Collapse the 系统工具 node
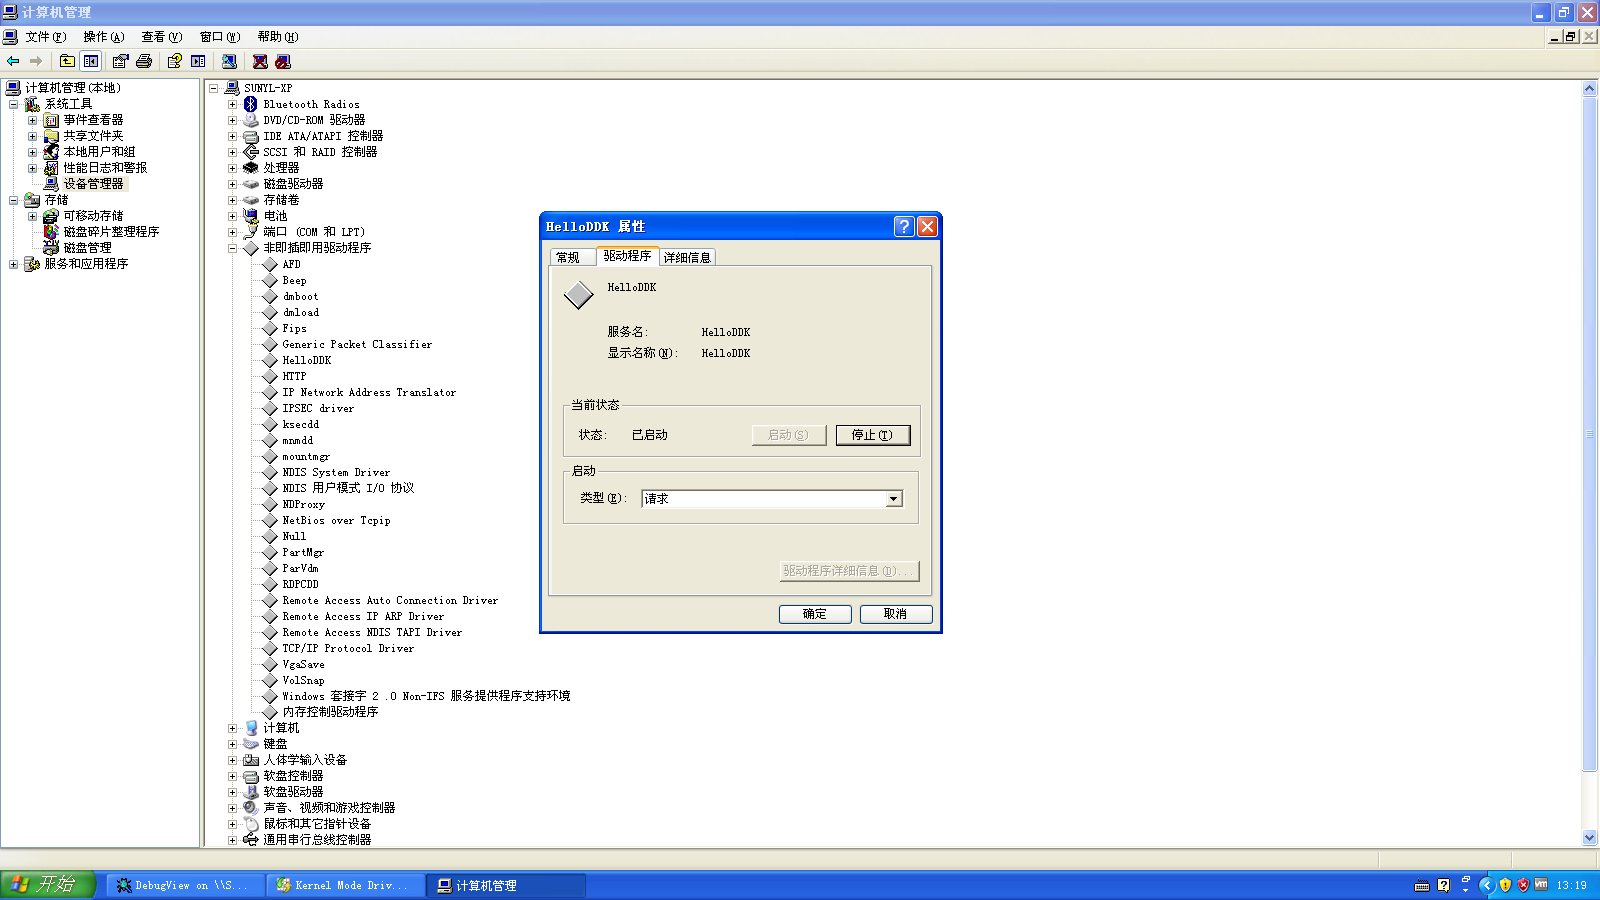The image size is (1600, 900). [13, 104]
